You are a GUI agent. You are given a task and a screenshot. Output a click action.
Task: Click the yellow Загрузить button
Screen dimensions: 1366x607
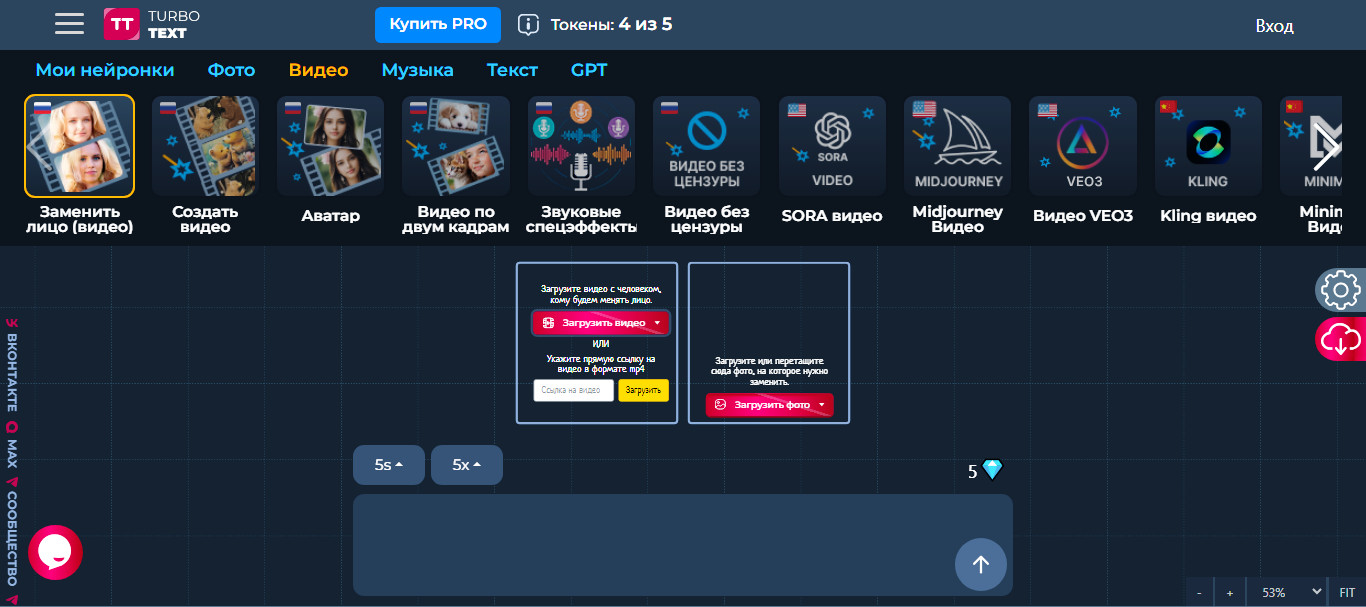644,390
